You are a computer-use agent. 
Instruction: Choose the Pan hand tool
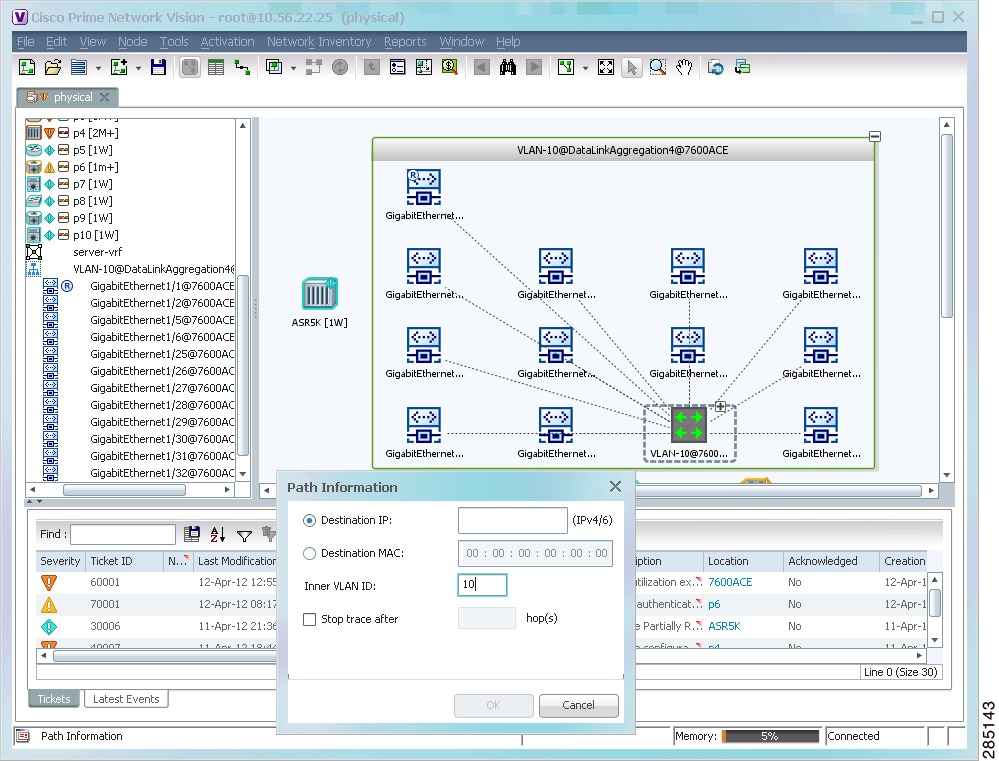(684, 68)
